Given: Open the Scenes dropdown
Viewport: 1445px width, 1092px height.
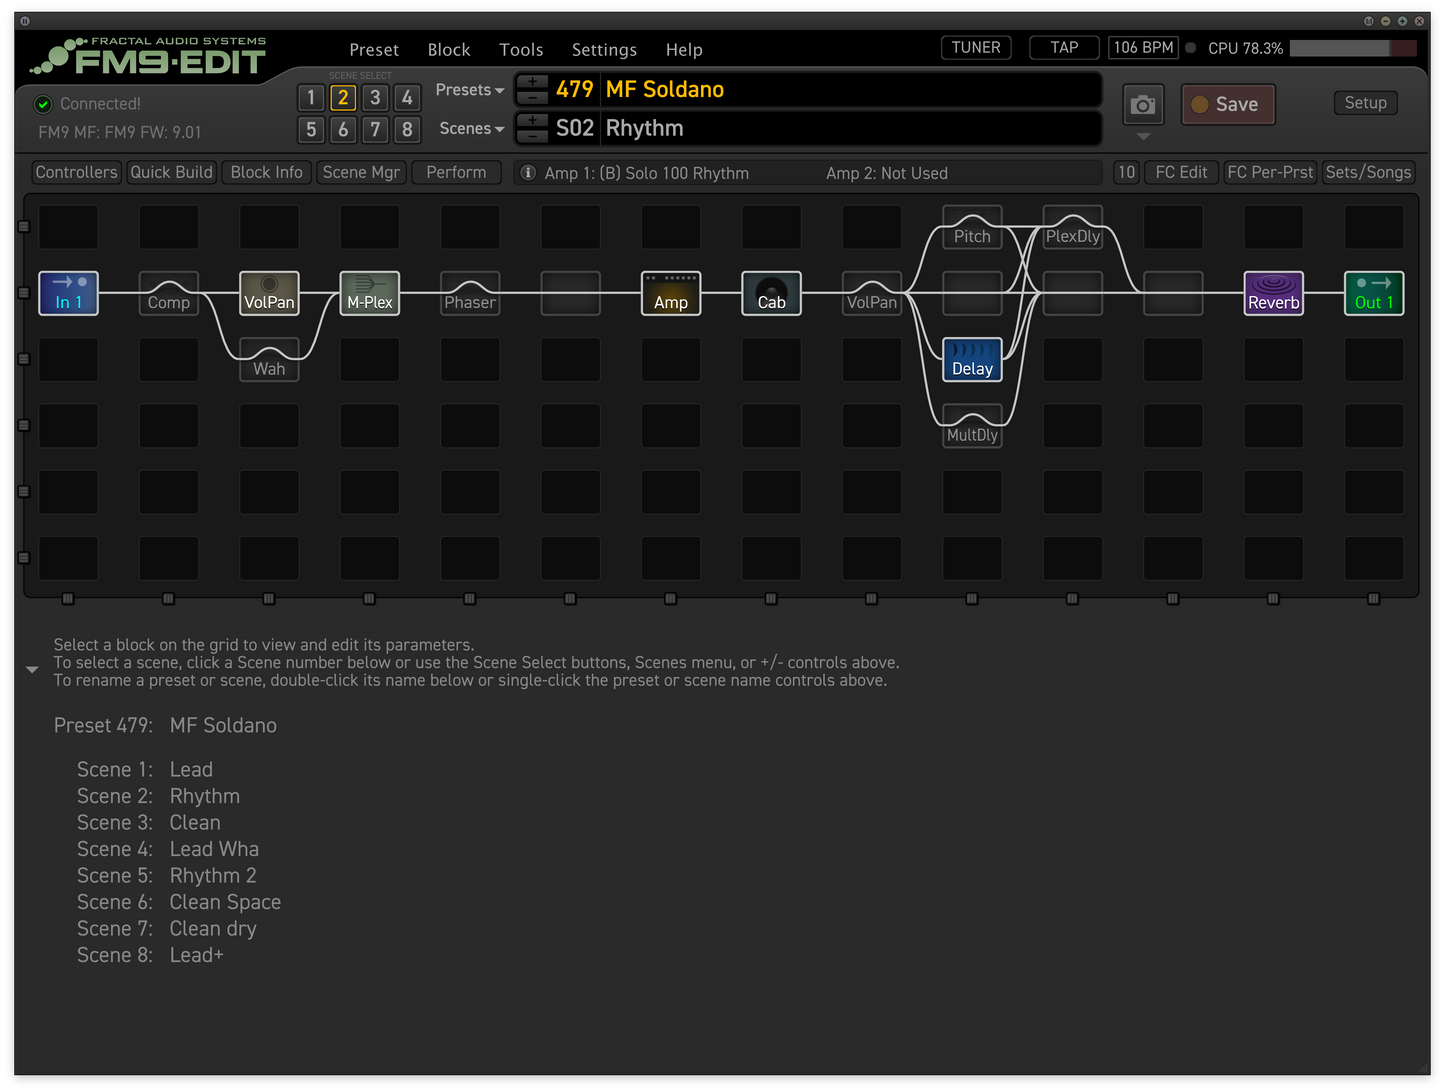Looking at the screenshot, I should click(470, 128).
